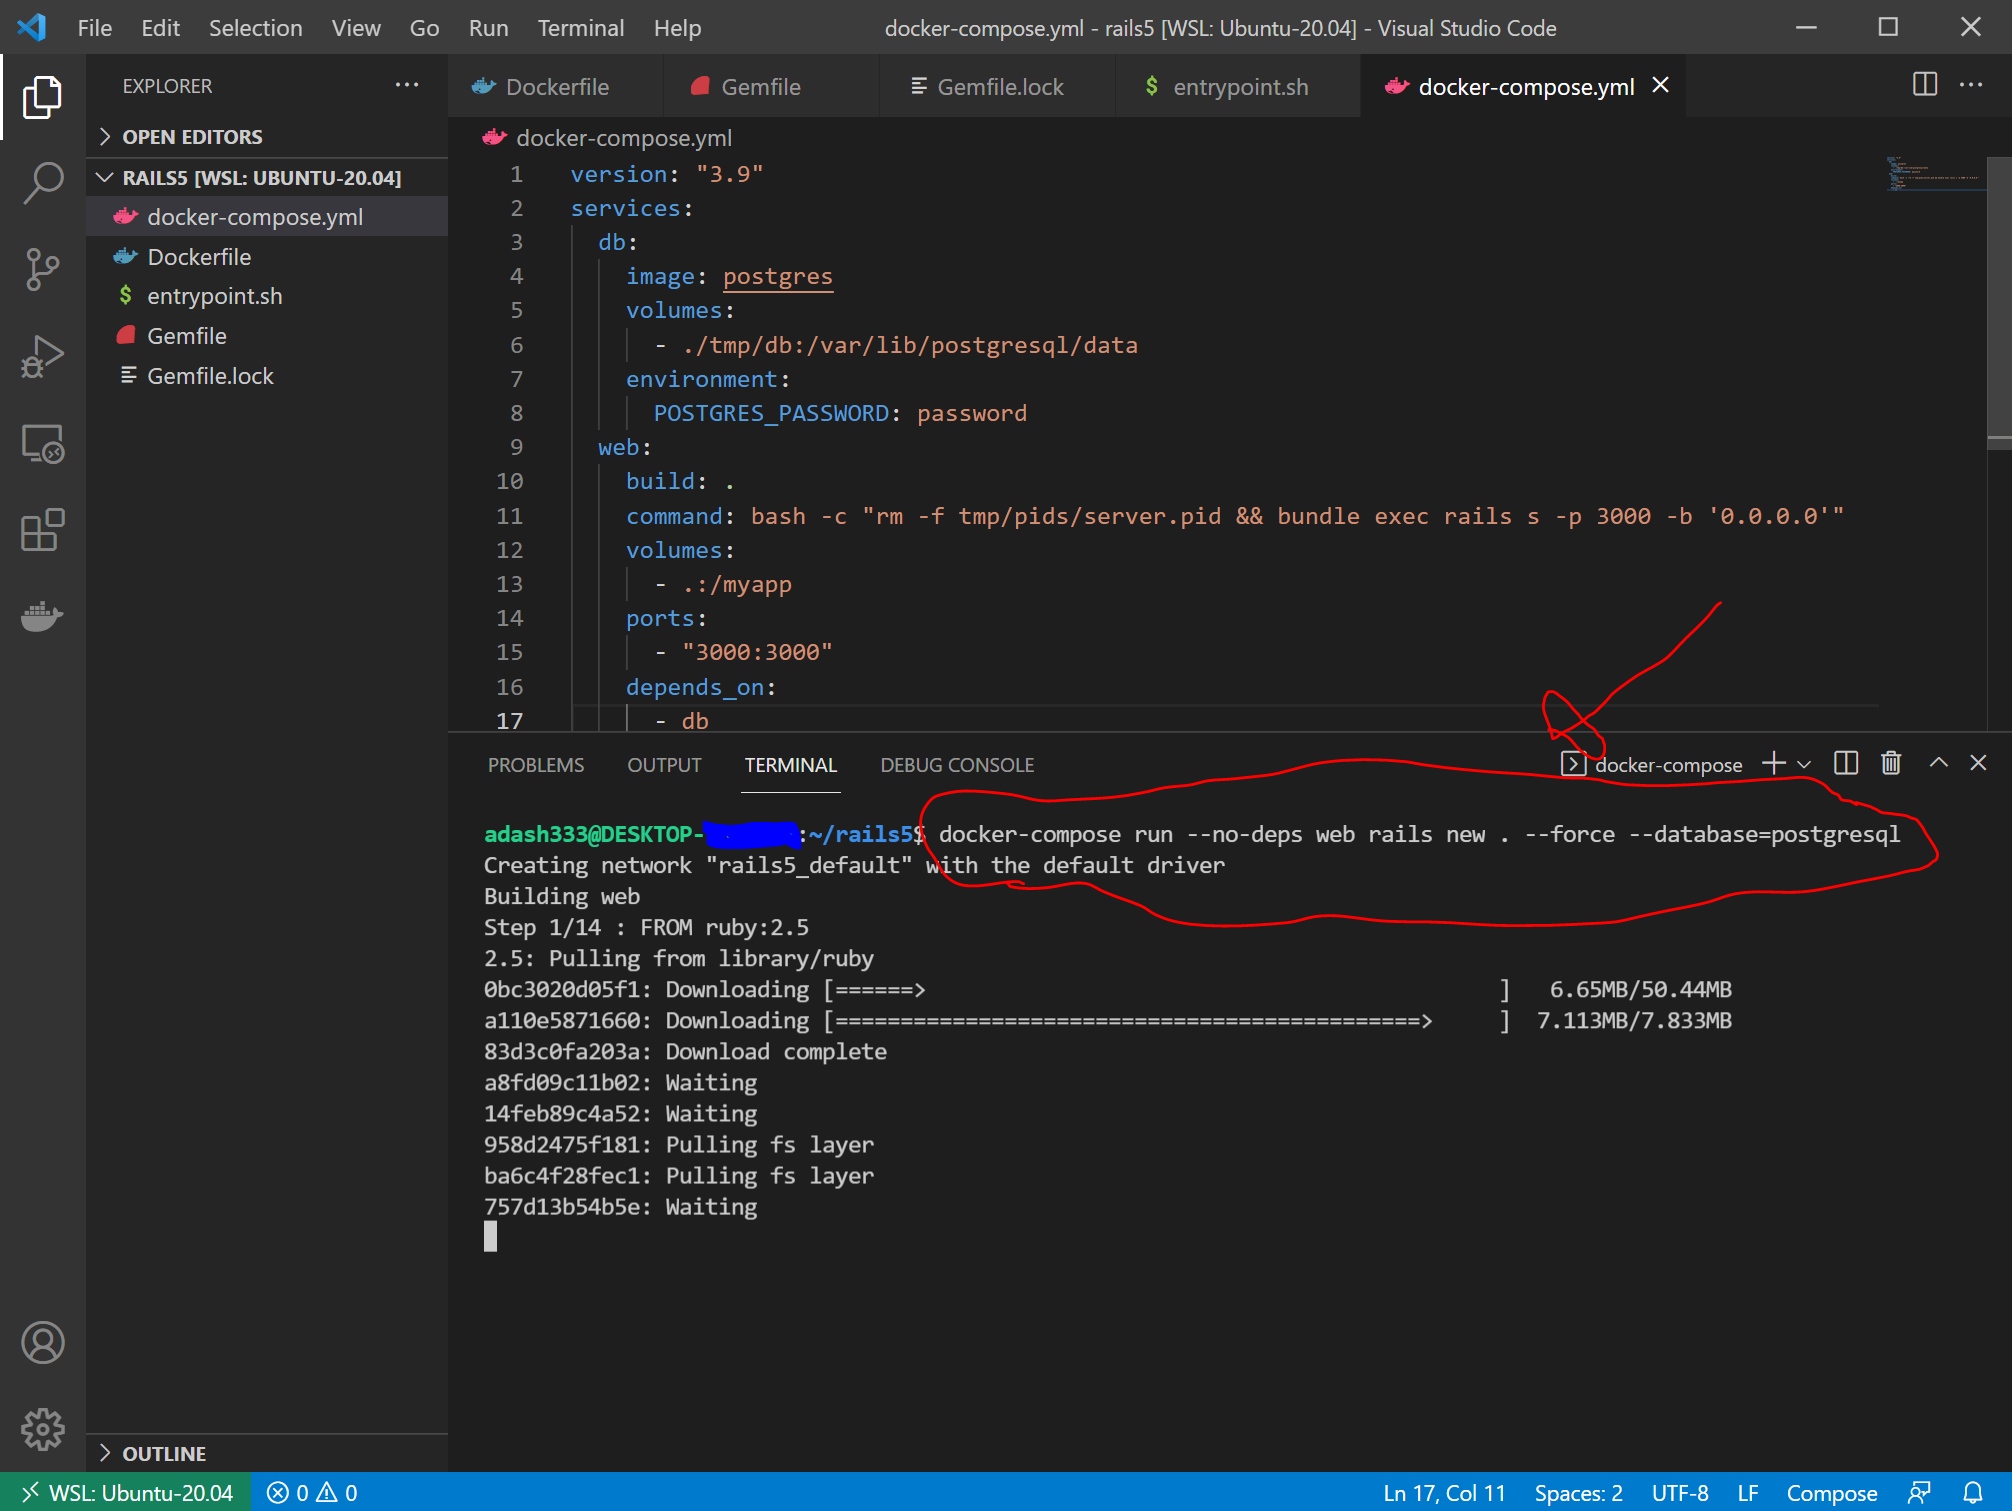Open the Edit menu
The width and height of the screenshot is (2012, 1511).
click(x=160, y=28)
